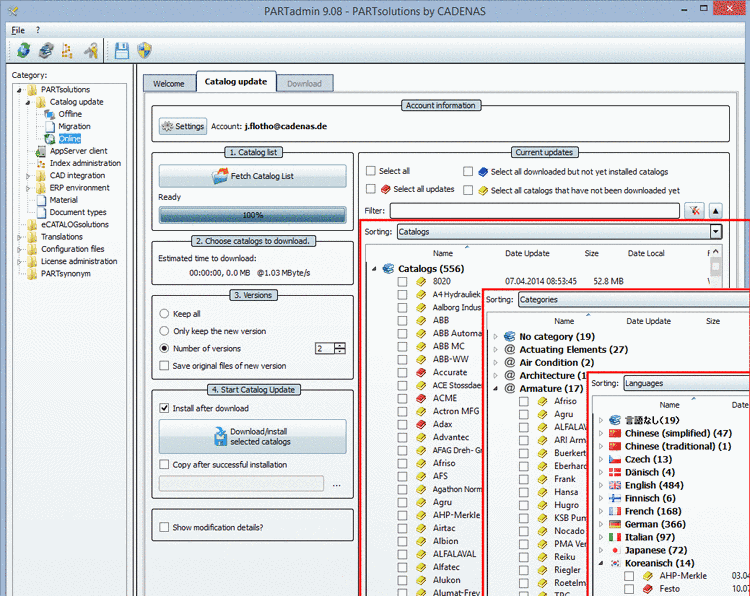The height and width of the screenshot is (596, 750).
Task: Click the Migration document icon
Action: (50, 126)
